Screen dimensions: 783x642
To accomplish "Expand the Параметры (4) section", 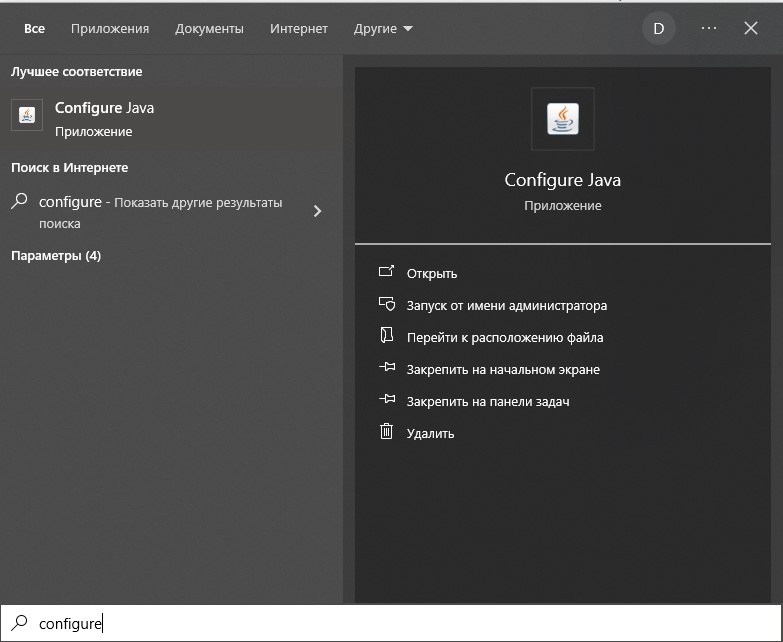I will pyautogui.click(x=56, y=256).
